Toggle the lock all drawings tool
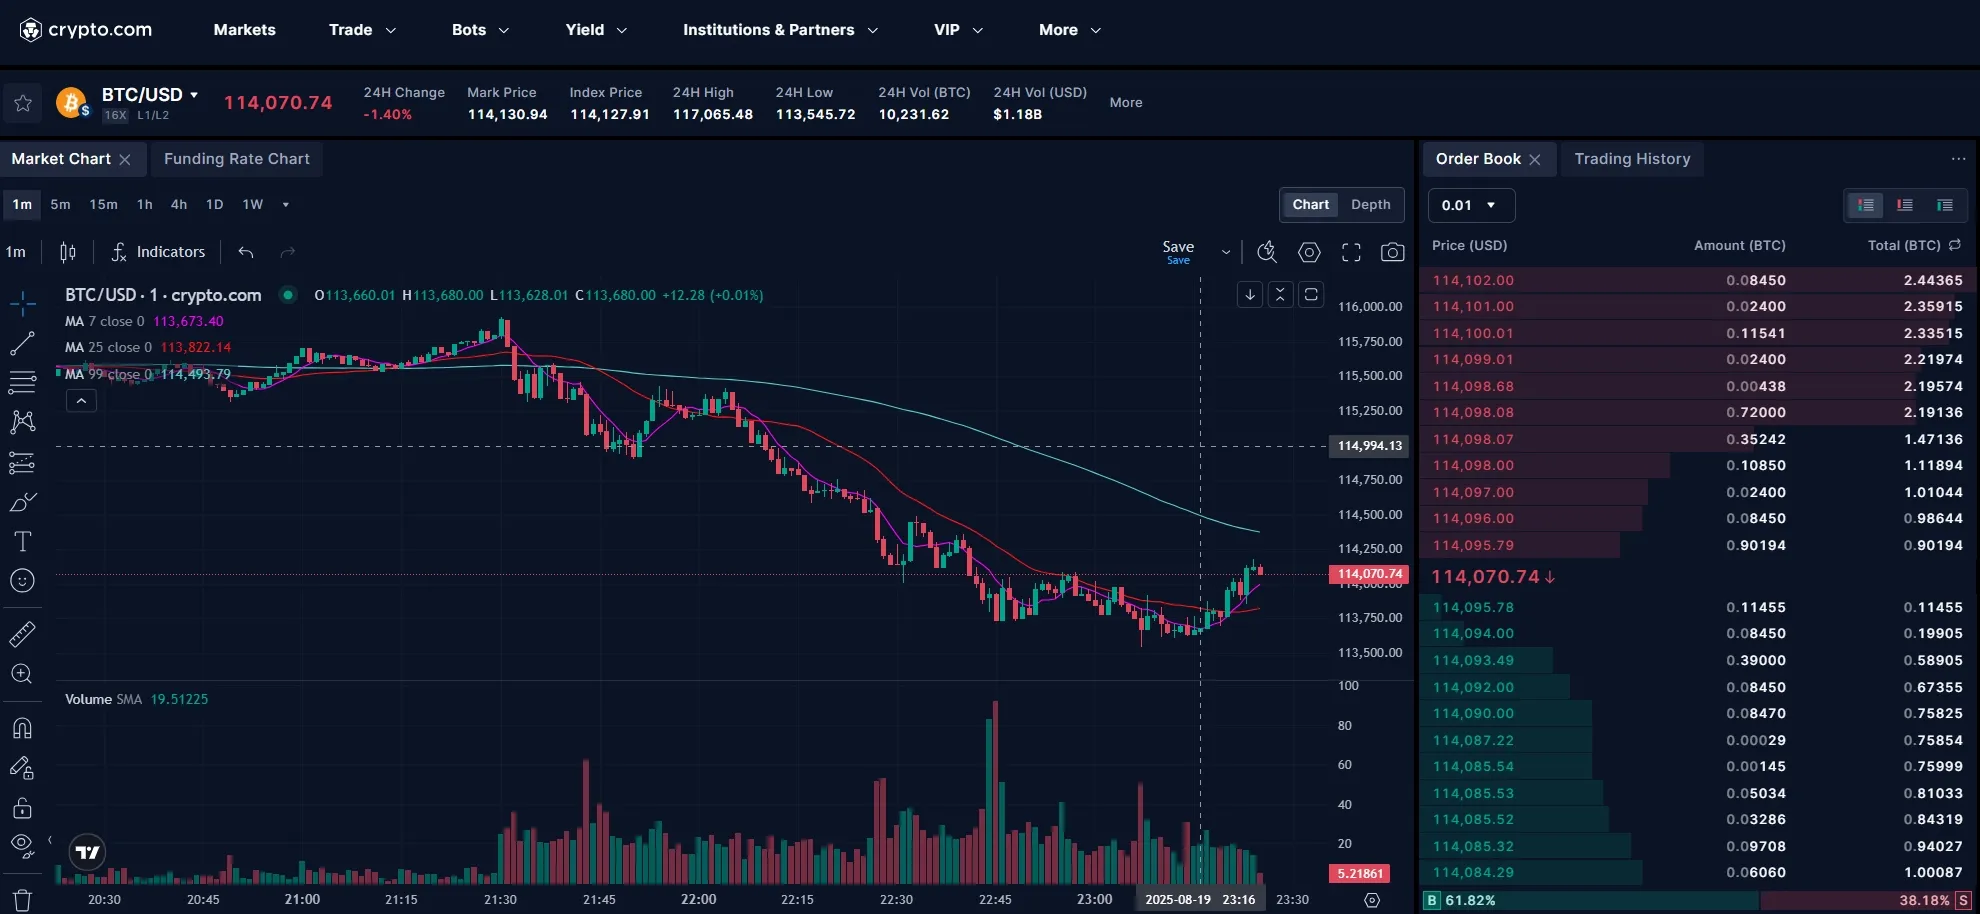Viewport: 1980px width, 914px height. tap(22, 808)
